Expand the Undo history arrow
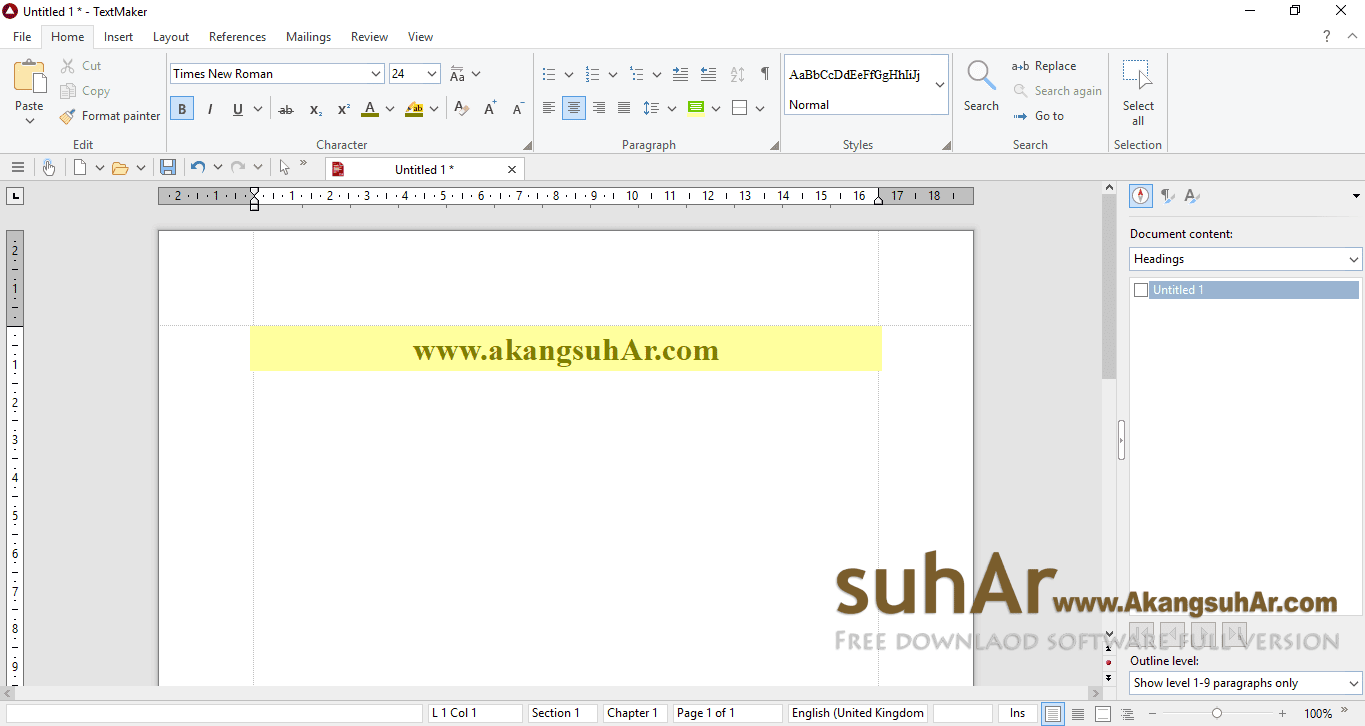Viewport: 1365px width, 726px height. click(217, 168)
